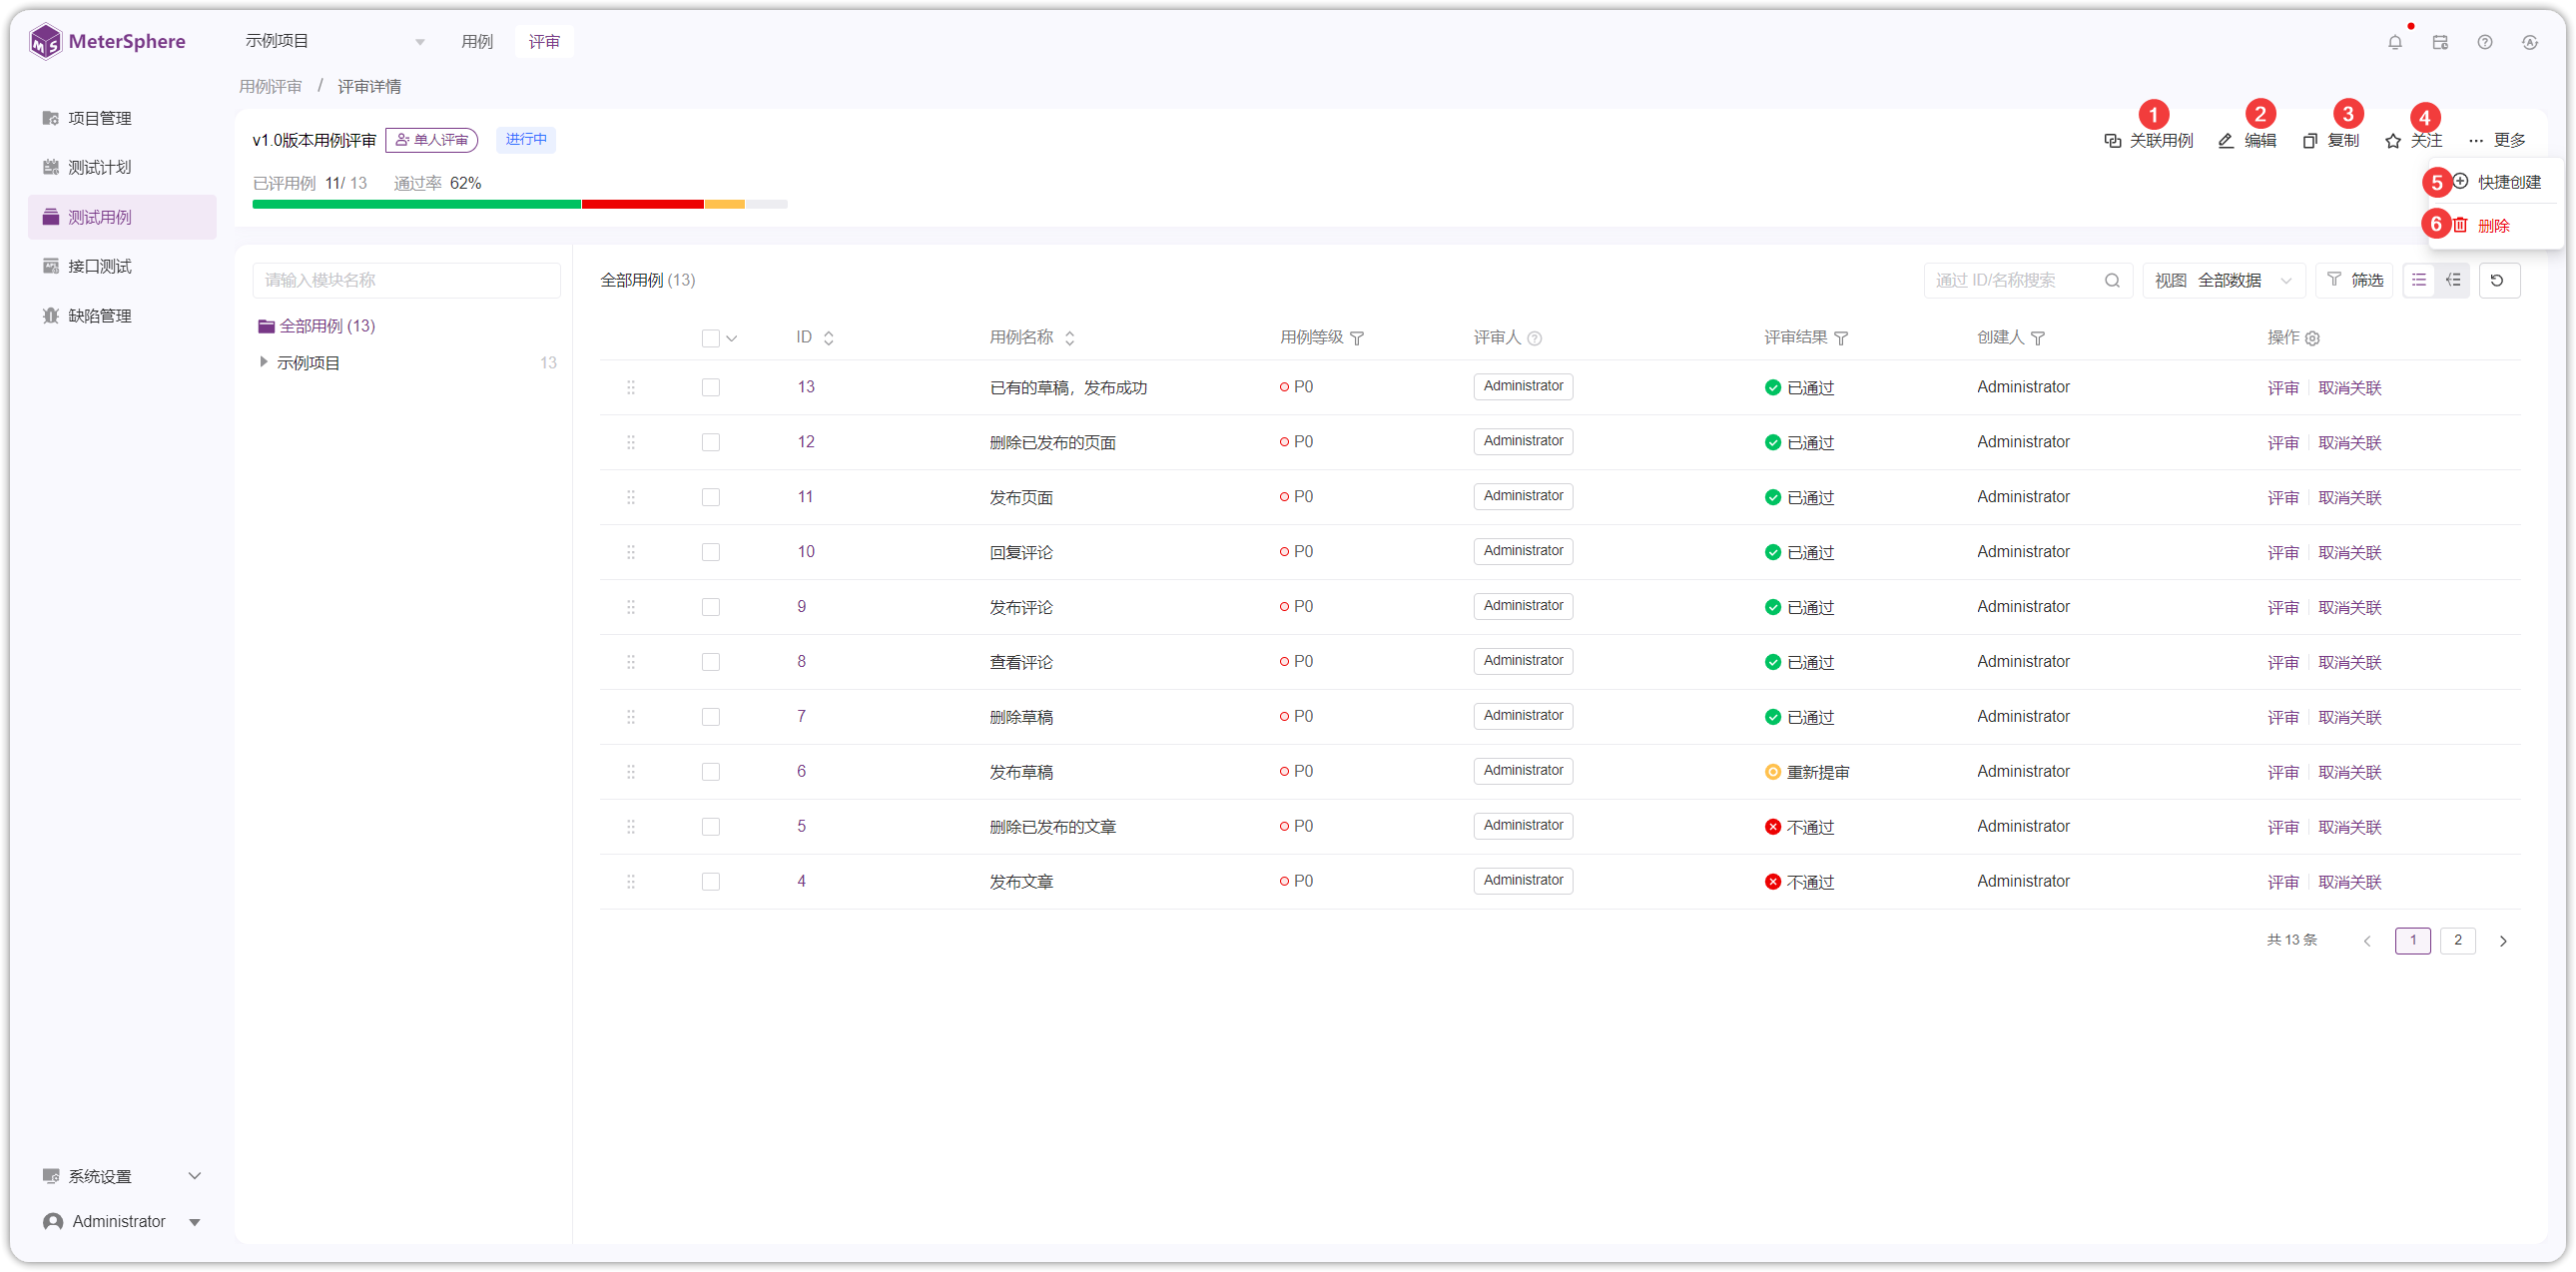Focus the 请输入模块名称 search field
This screenshot has height=1272, width=2576.
click(406, 280)
